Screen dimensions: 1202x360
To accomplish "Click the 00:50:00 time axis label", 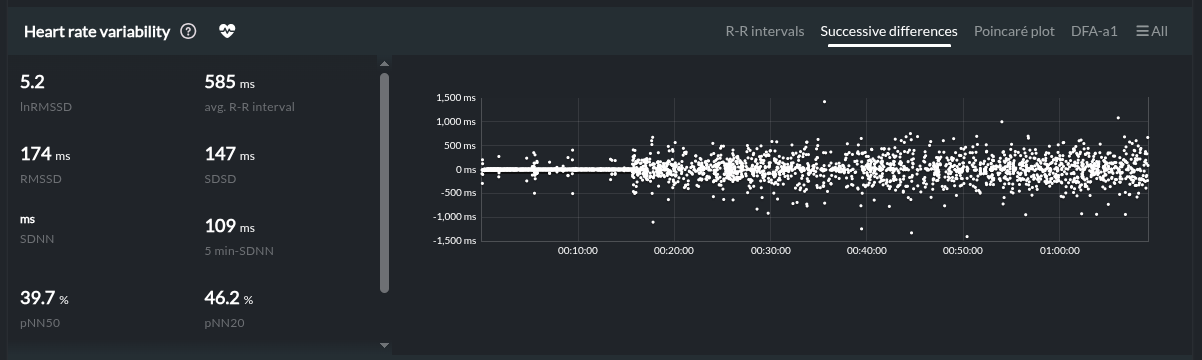I will tap(963, 250).
